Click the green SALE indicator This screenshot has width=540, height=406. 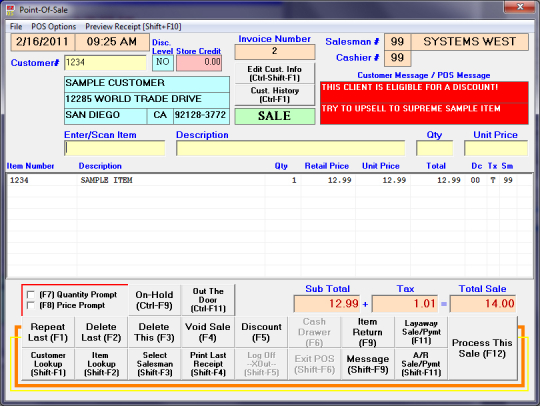click(274, 116)
